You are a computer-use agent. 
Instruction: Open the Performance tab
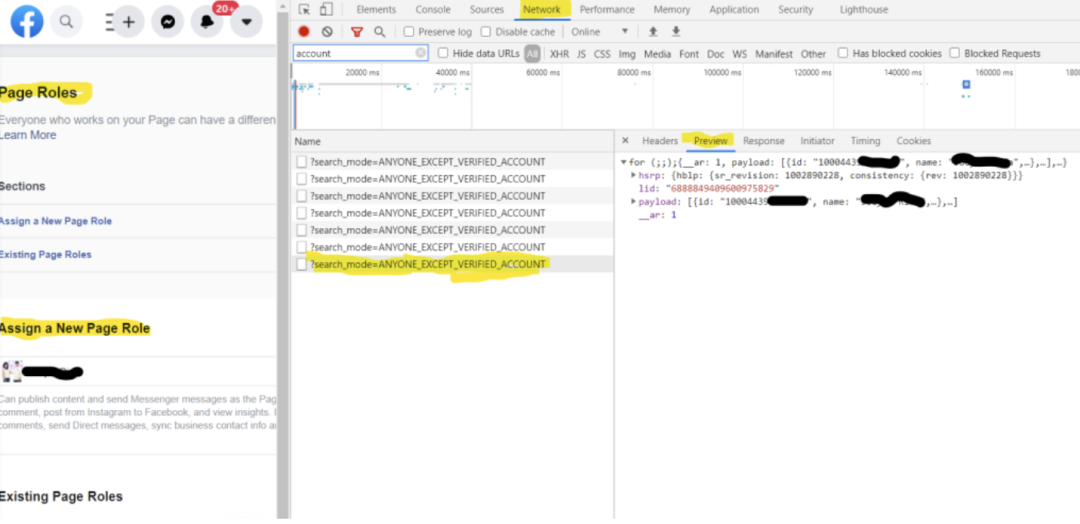pos(607,10)
